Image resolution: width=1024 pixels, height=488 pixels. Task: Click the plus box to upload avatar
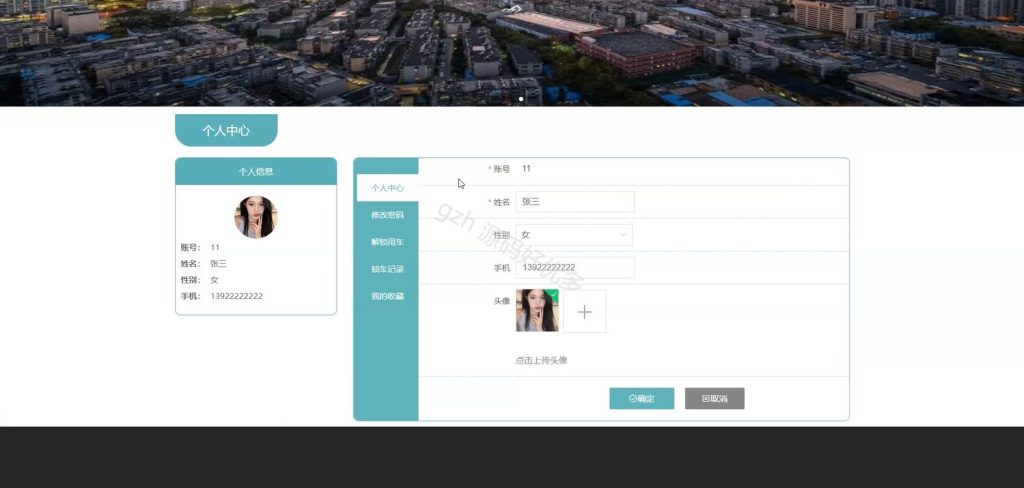click(584, 312)
